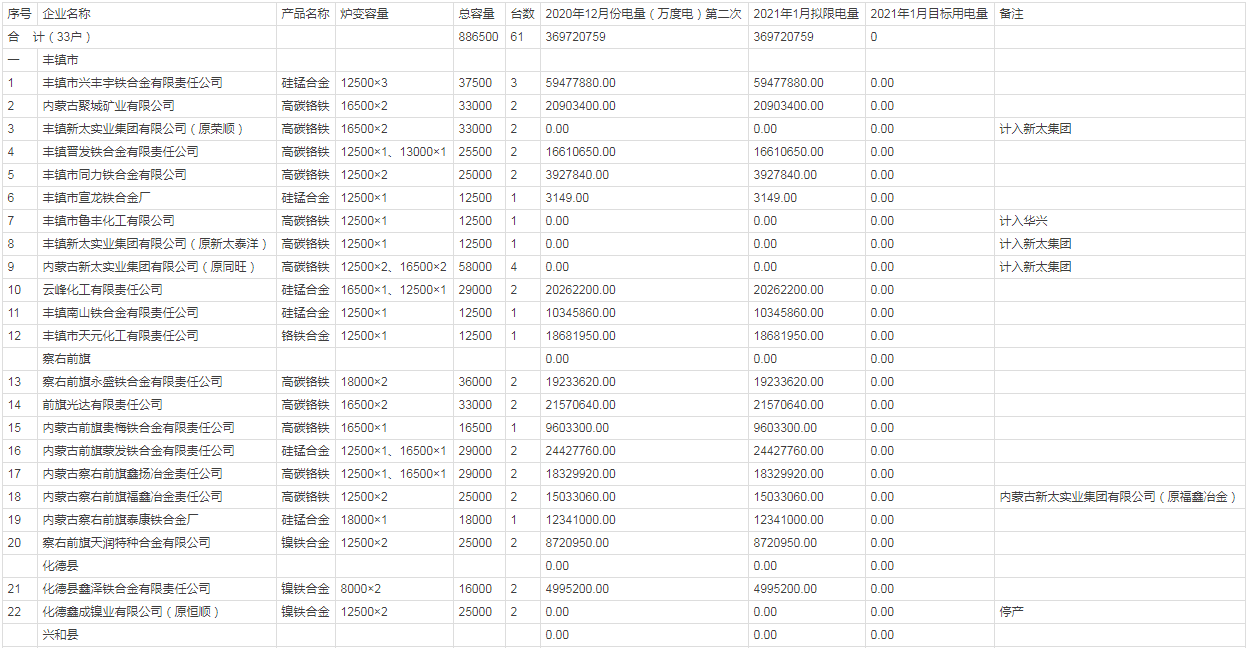1248x648 pixels.
Task: Select 369720759 in the 2021年1月拟限电量 column
Action: (783, 37)
